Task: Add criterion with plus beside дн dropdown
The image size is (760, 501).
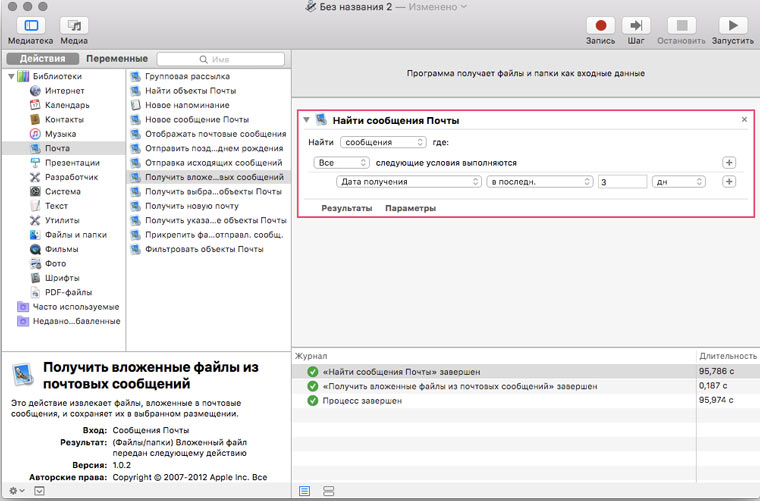Action: [x=729, y=182]
